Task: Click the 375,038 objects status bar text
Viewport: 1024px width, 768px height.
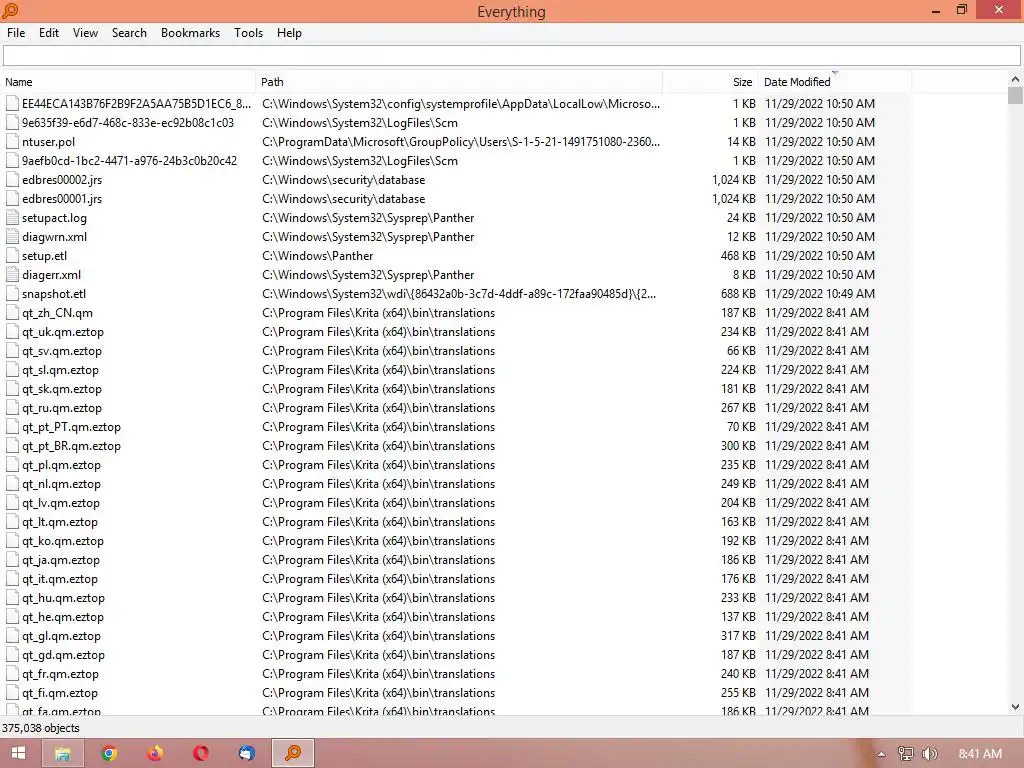Action: click(40, 728)
